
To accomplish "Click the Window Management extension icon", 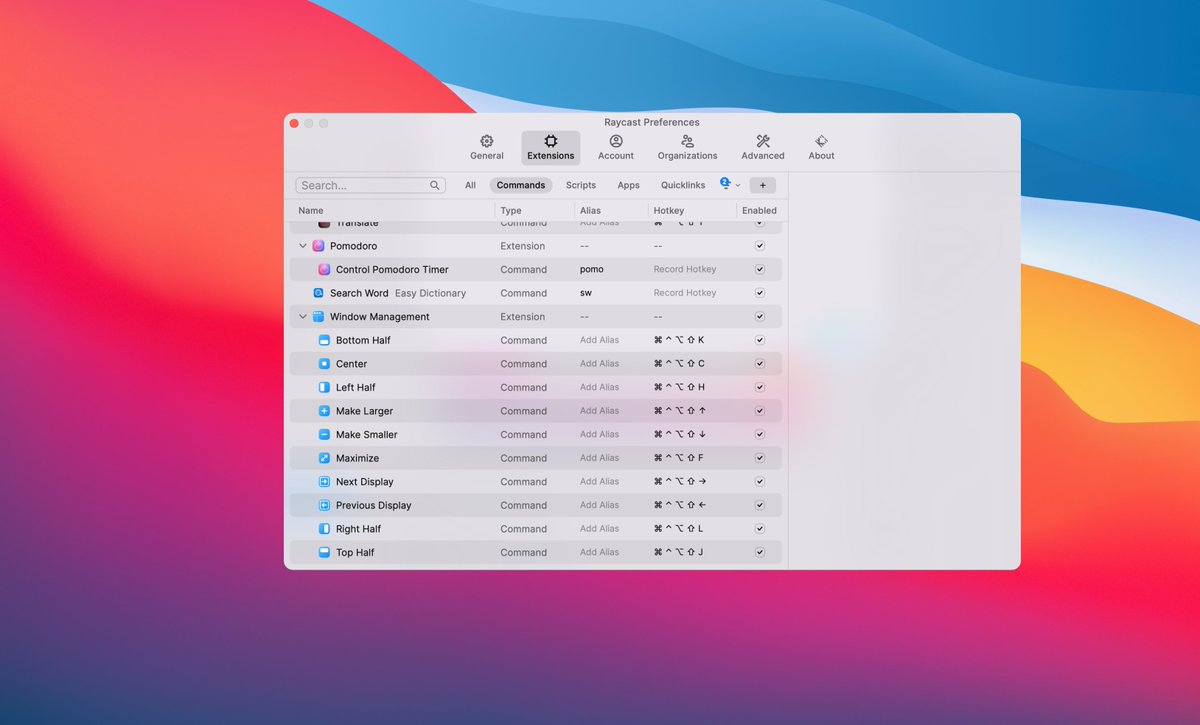I will point(319,317).
